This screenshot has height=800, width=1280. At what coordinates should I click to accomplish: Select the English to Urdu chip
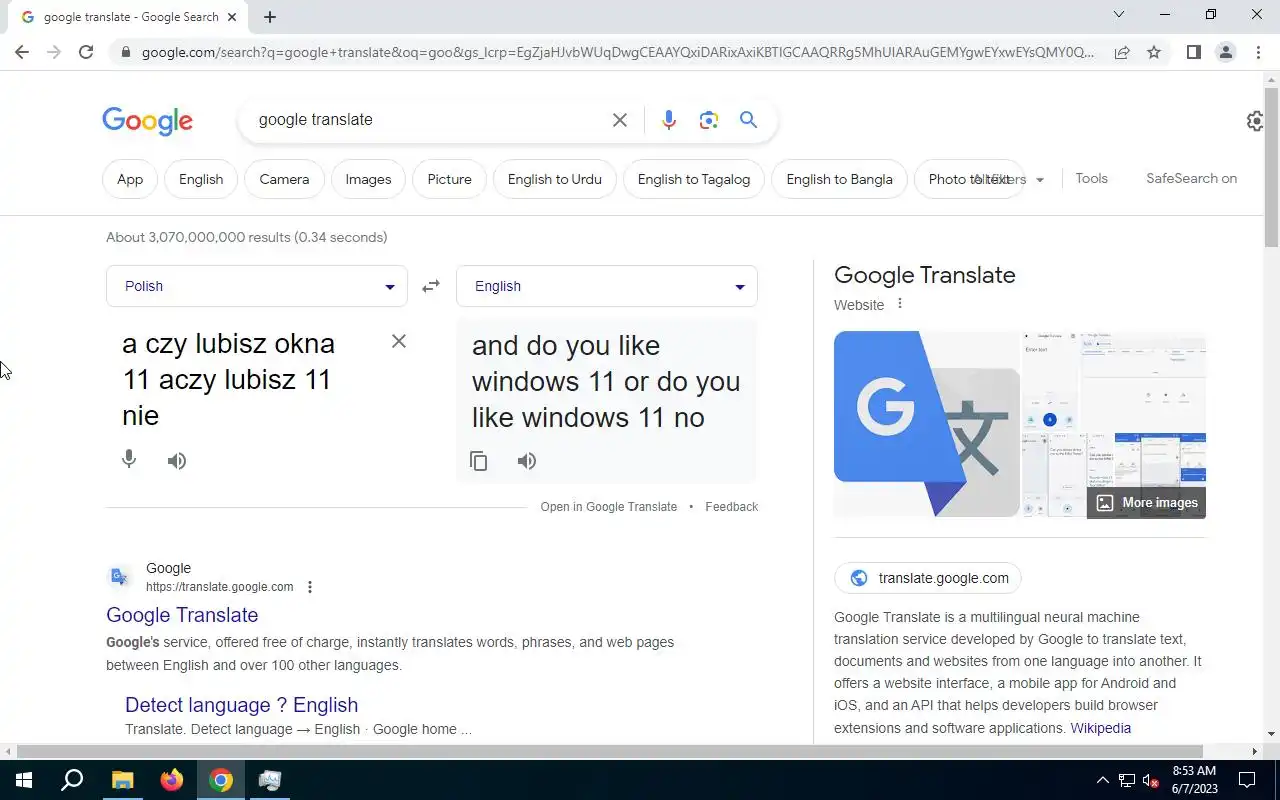[x=555, y=179]
